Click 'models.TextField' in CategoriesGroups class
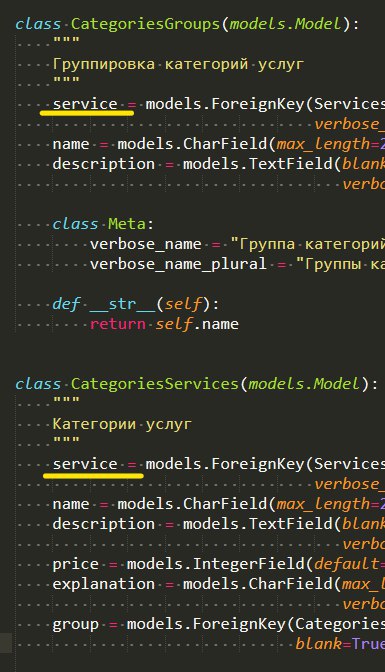Screen dimensions: 385x672 coord(258,164)
